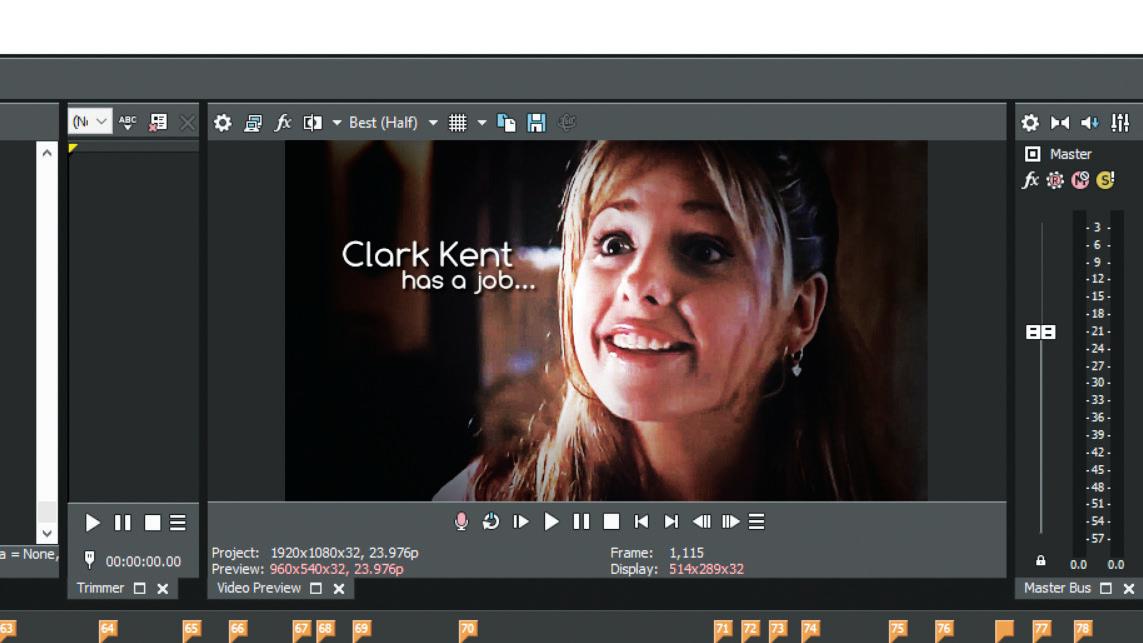The width and height of the screenshot is (1143, 643).
Task: Open project video properties gear in preview toolbar
Action: pyautogui.click(x=222, y=122)
